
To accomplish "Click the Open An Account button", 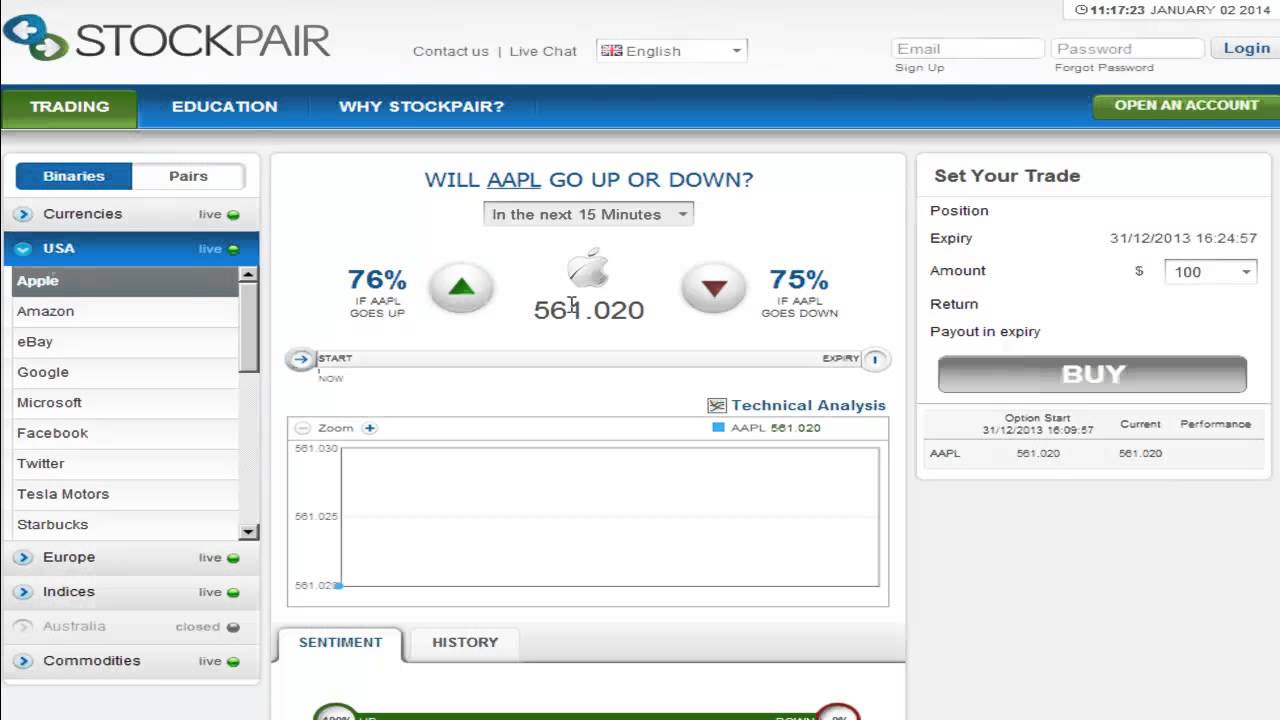I will (x=1186, y=105).
